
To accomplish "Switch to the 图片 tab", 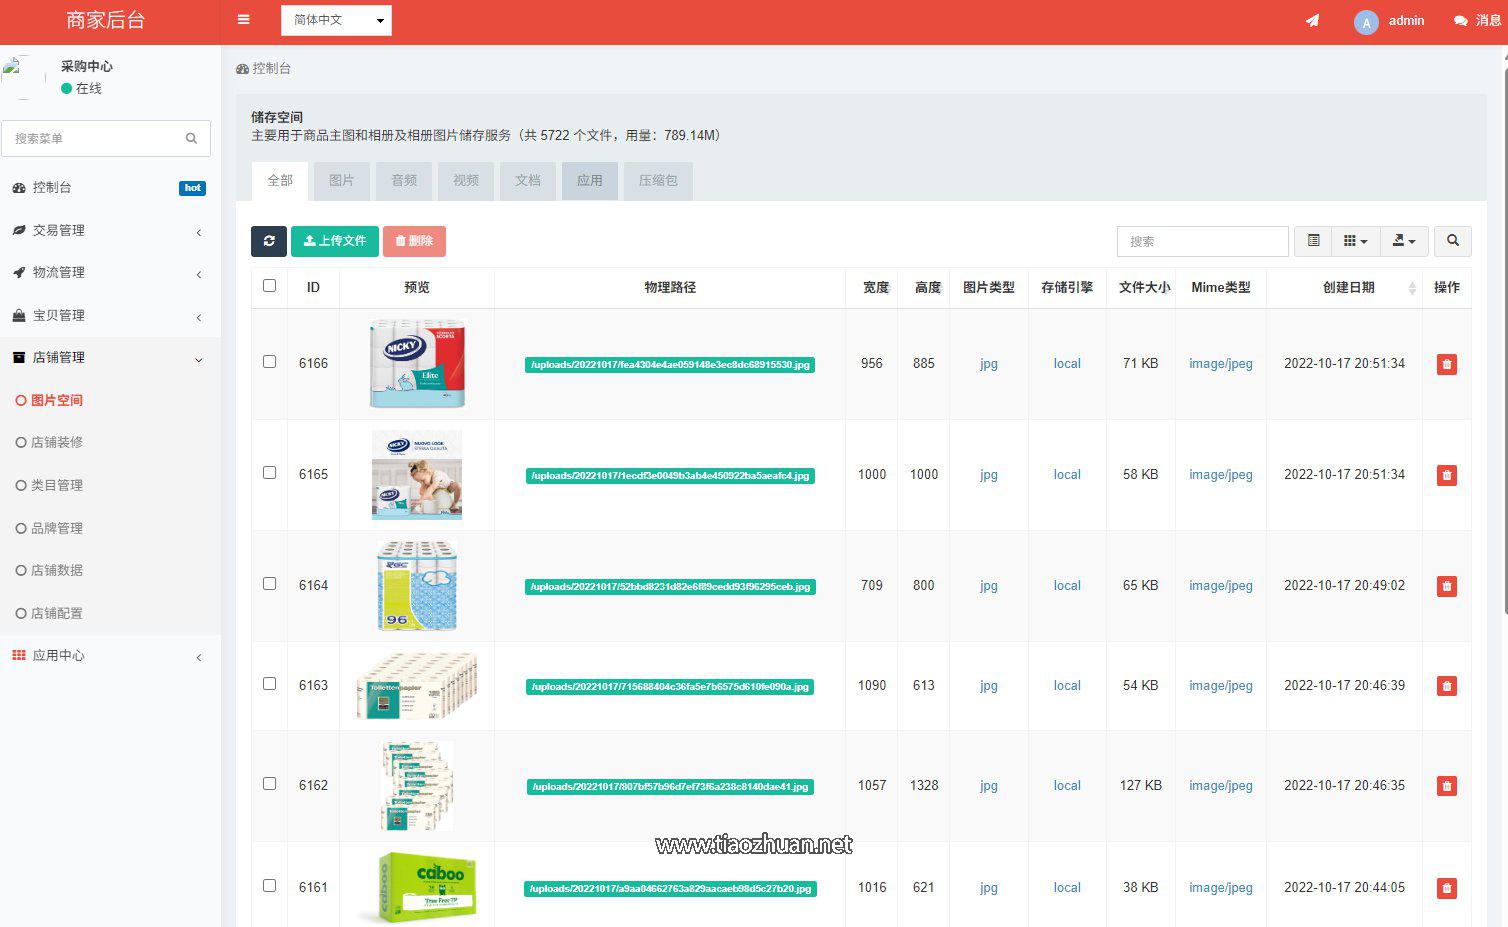I will tap(342, 181).
